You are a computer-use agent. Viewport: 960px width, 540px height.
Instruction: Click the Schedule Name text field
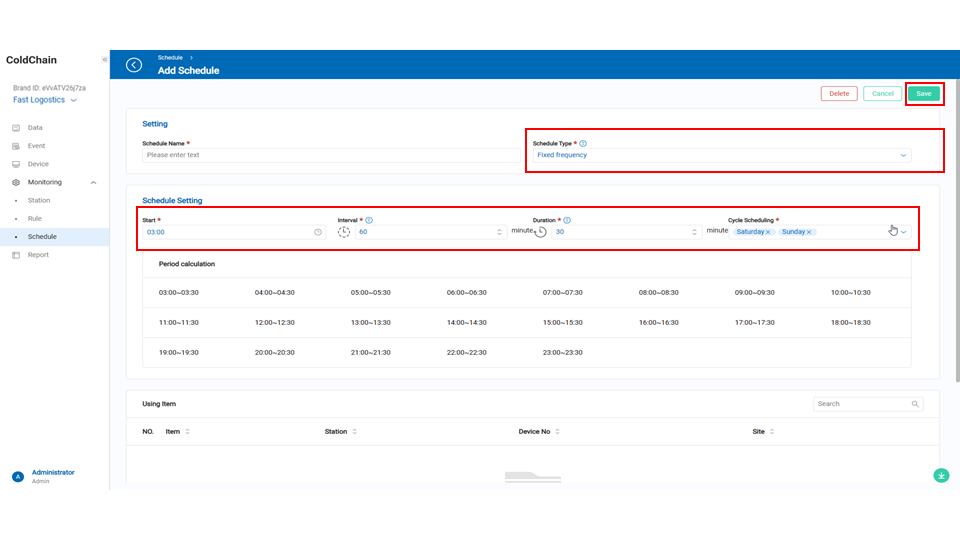point(330,155)
